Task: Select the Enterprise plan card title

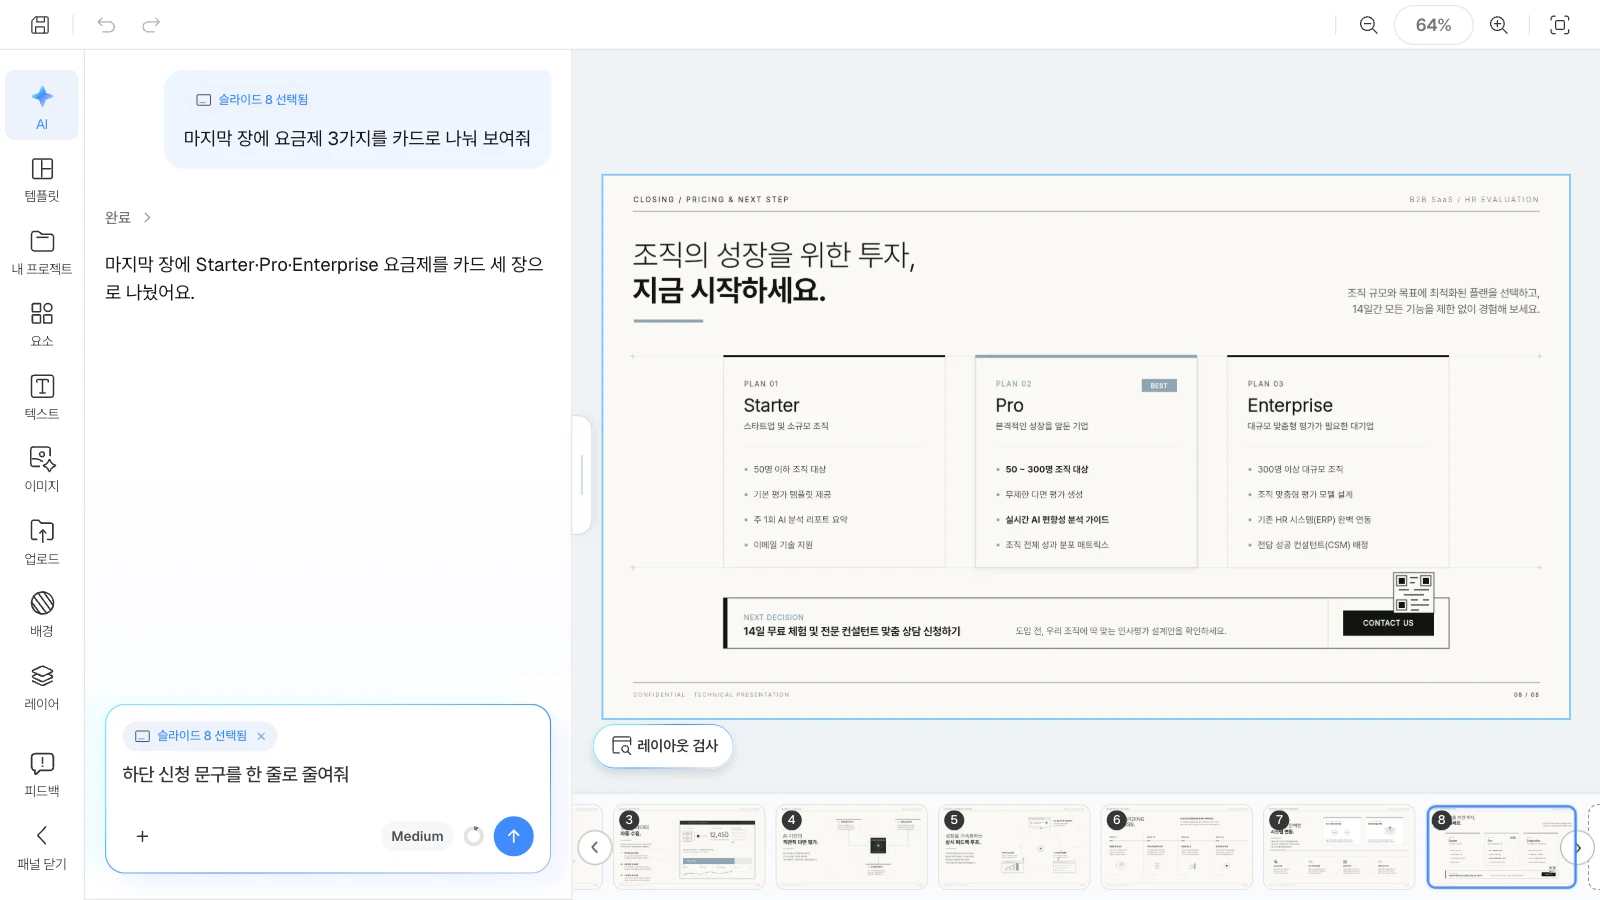Action: click(1290, 406)
